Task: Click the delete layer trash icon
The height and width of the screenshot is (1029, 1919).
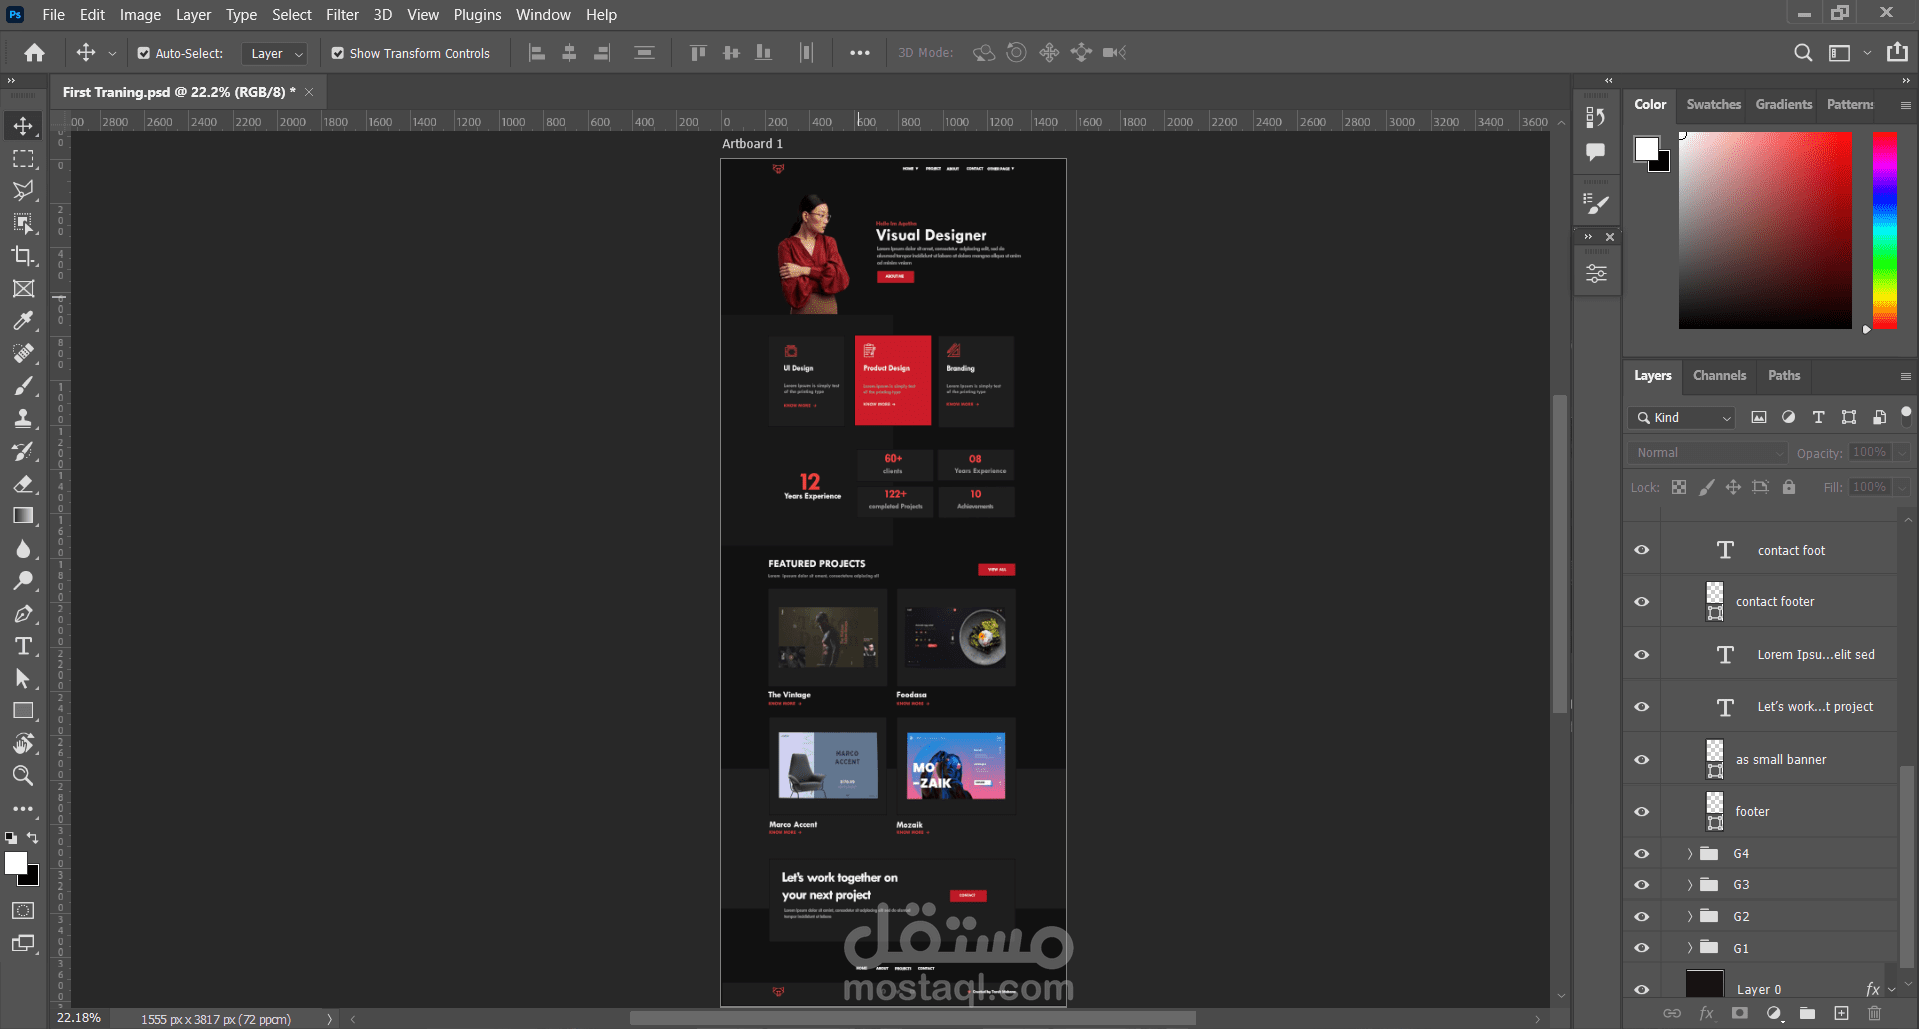Action: [1875, 1013]
